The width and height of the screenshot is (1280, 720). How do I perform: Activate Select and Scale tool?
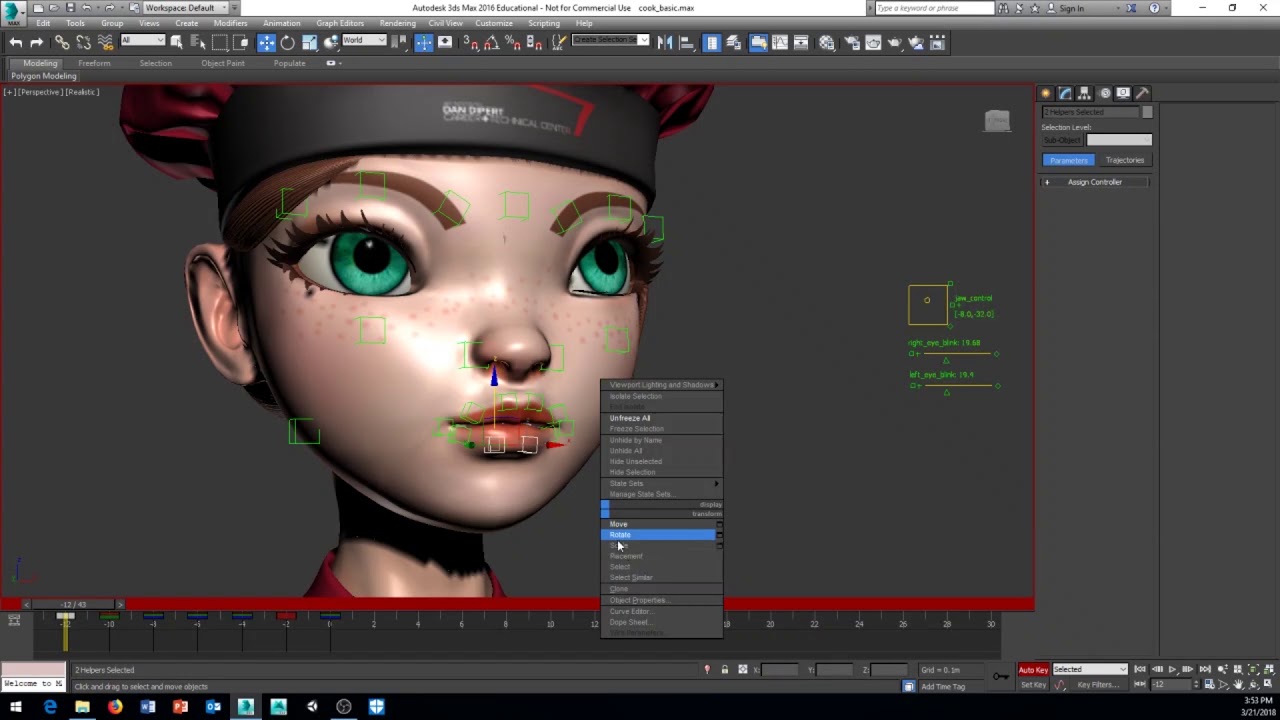point(309,42)
